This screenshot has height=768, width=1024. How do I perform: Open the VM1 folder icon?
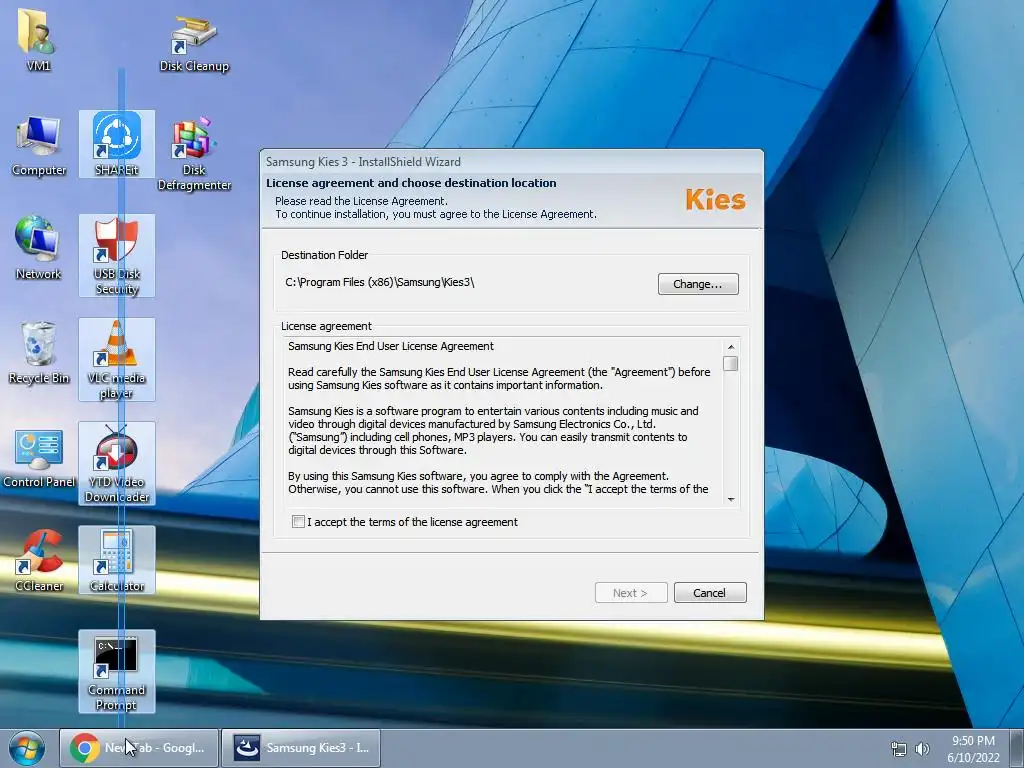click(38, 38)
